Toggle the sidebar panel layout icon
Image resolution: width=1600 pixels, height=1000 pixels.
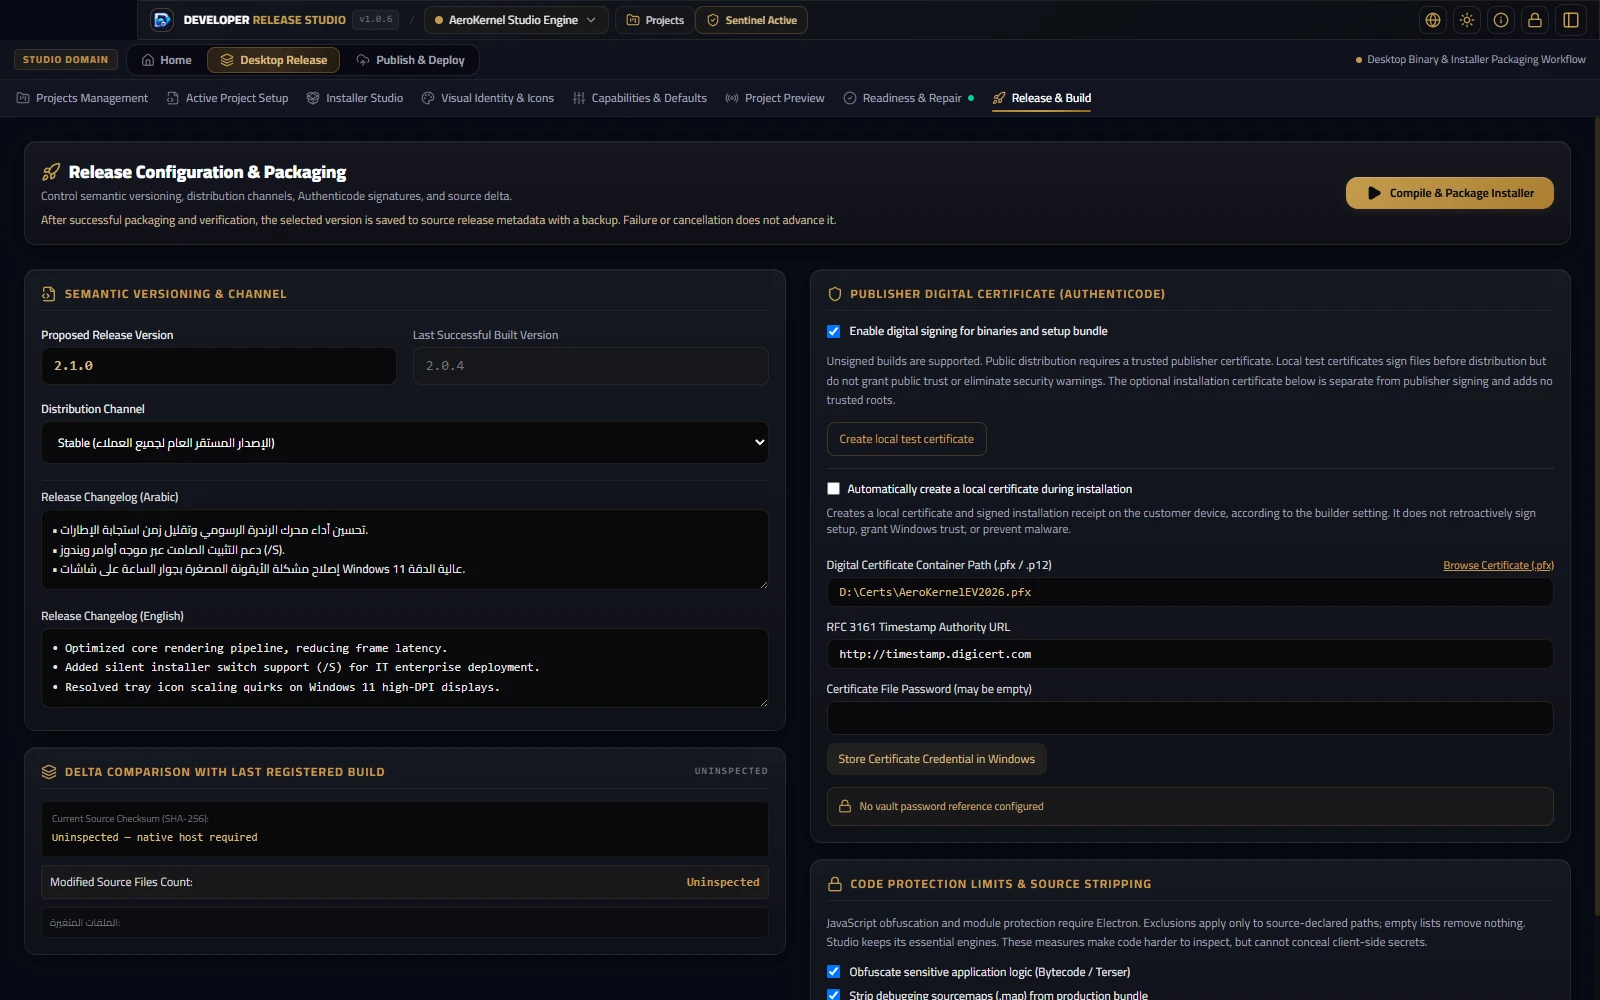1571,20
